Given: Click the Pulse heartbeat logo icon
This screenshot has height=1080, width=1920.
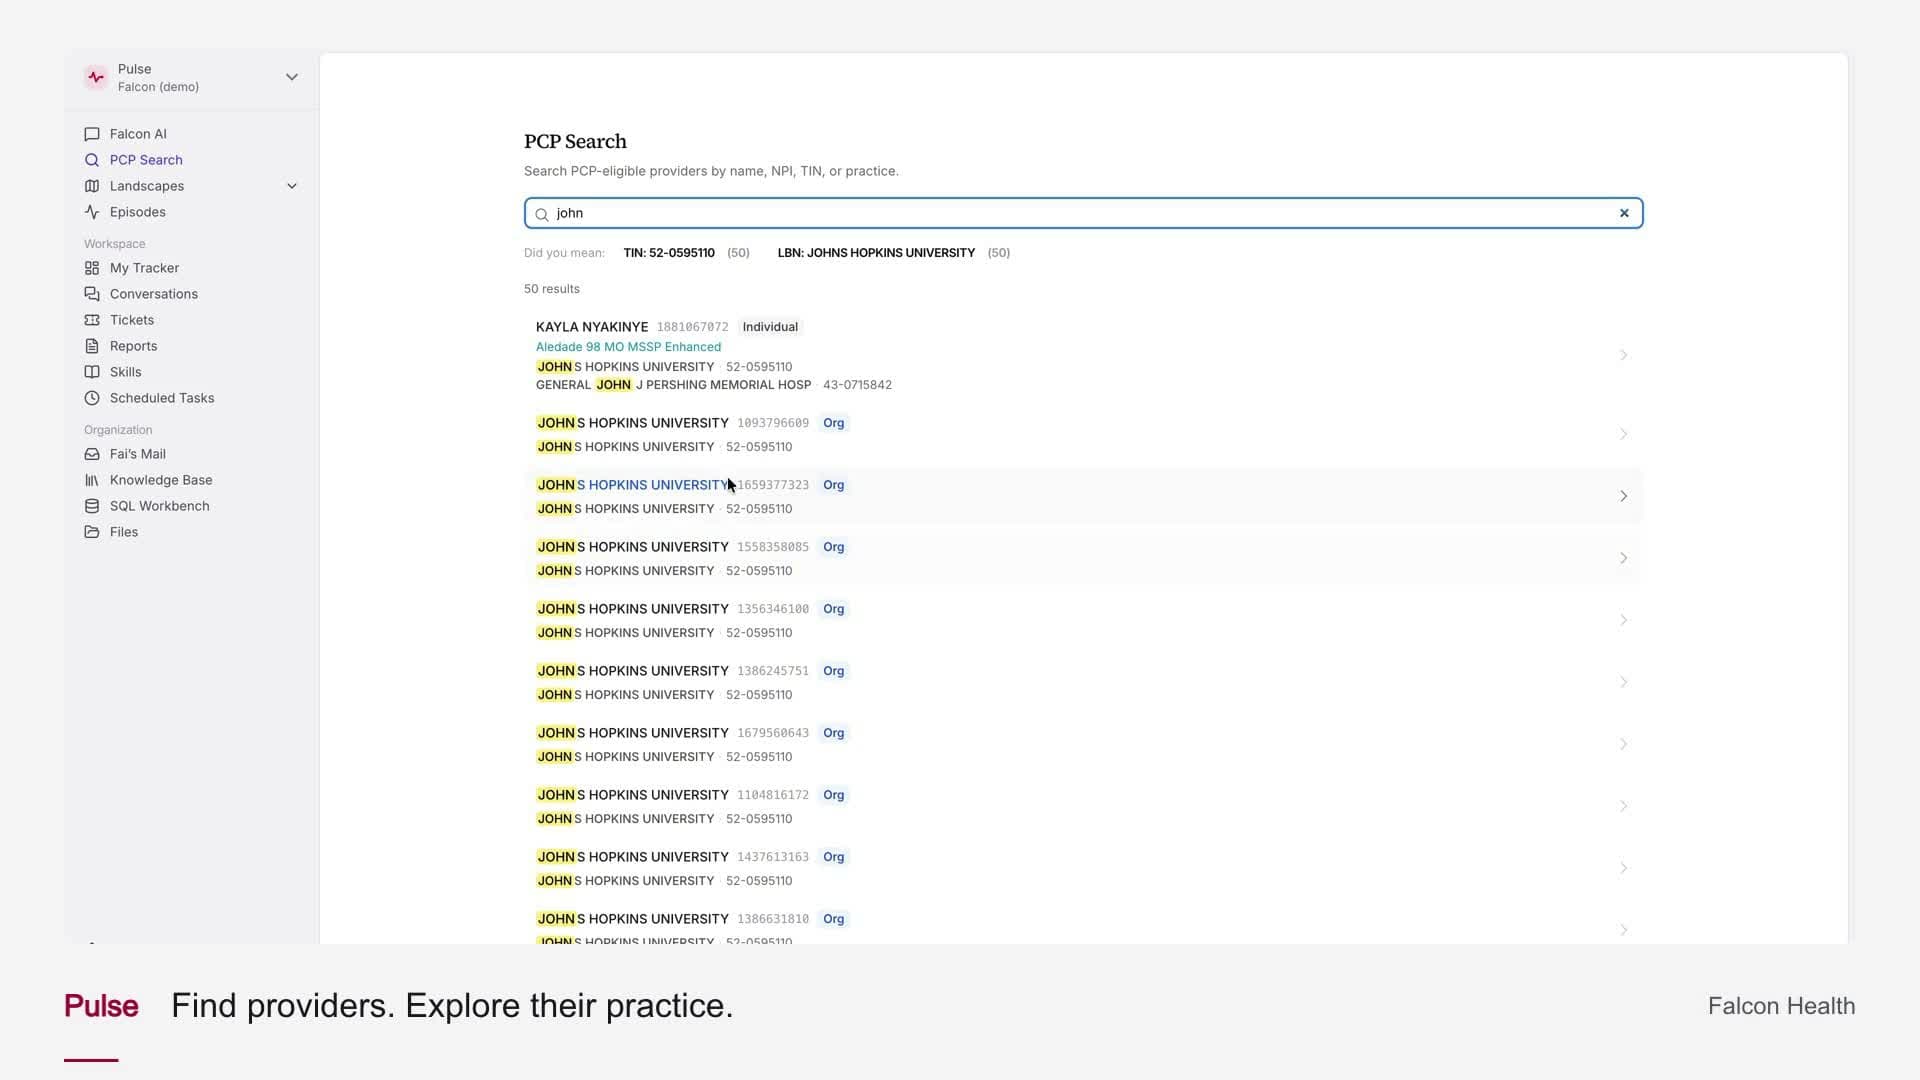Looking at the screenshot, I should (x=96, y=77).
